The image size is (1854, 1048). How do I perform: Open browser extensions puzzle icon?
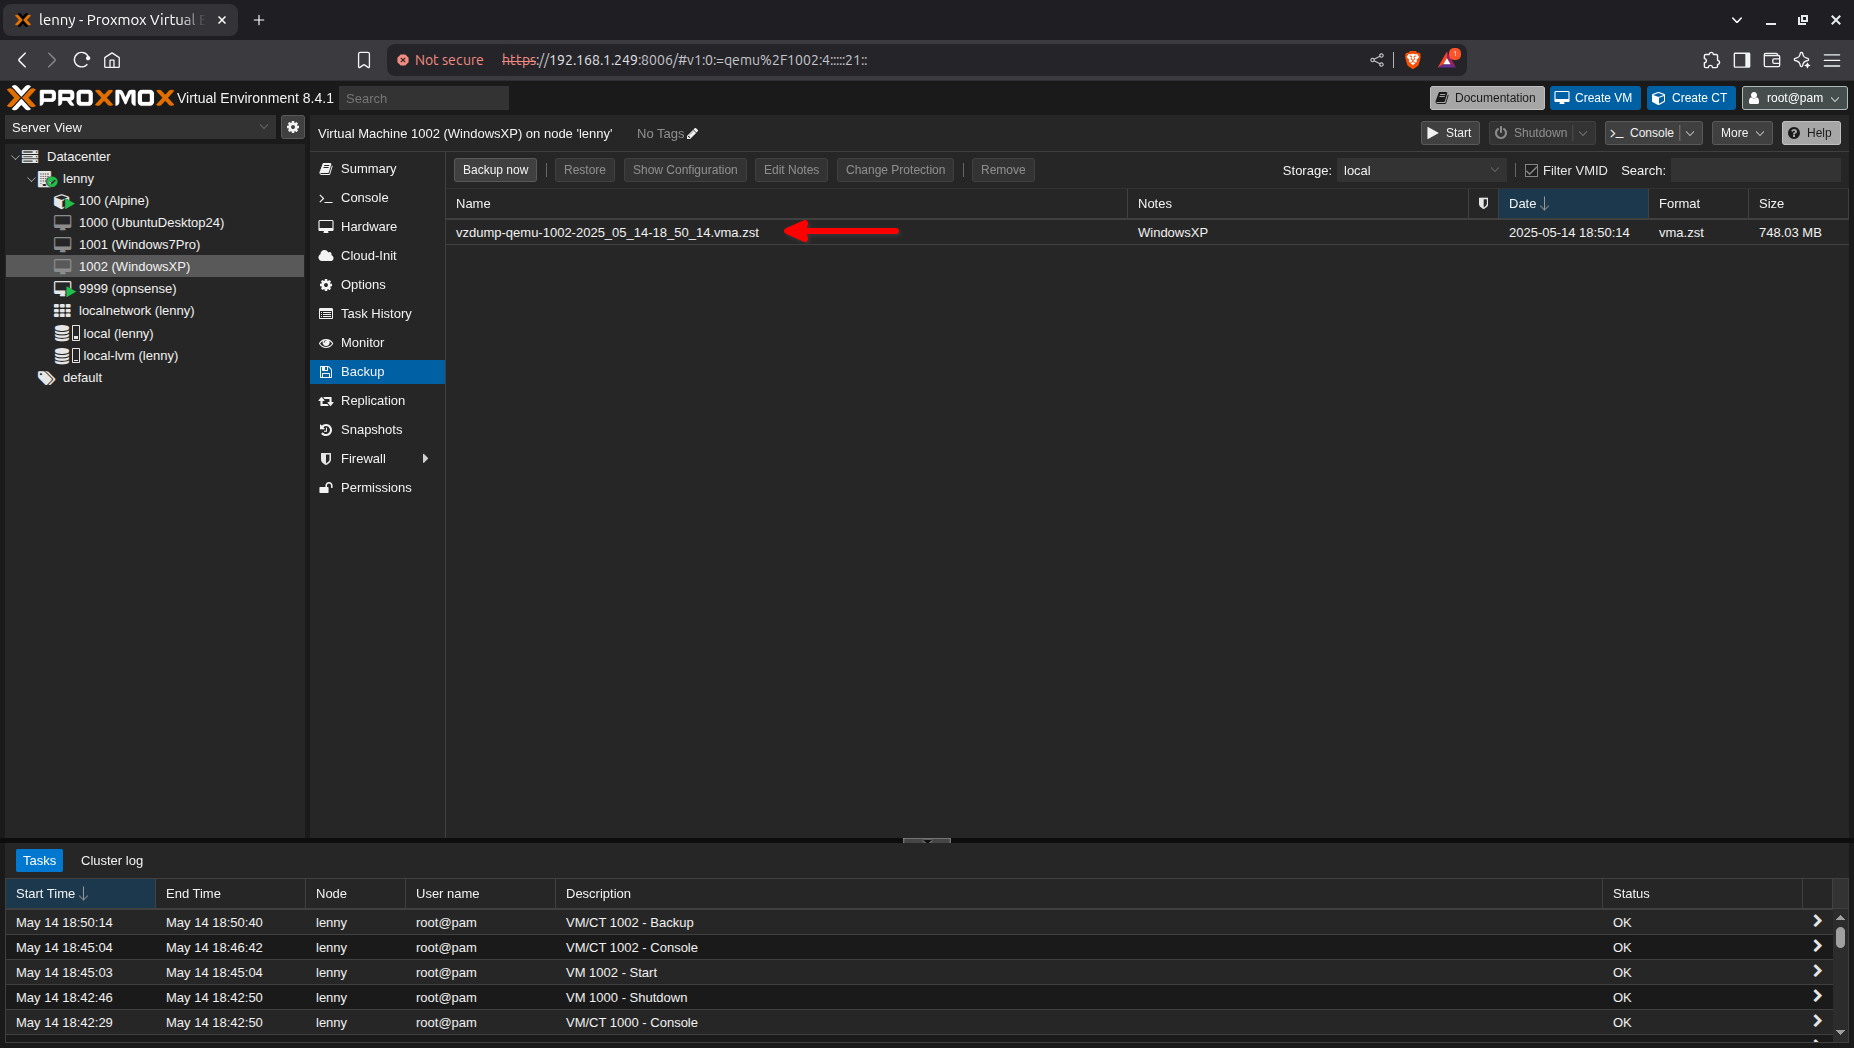coord(1711,60)
